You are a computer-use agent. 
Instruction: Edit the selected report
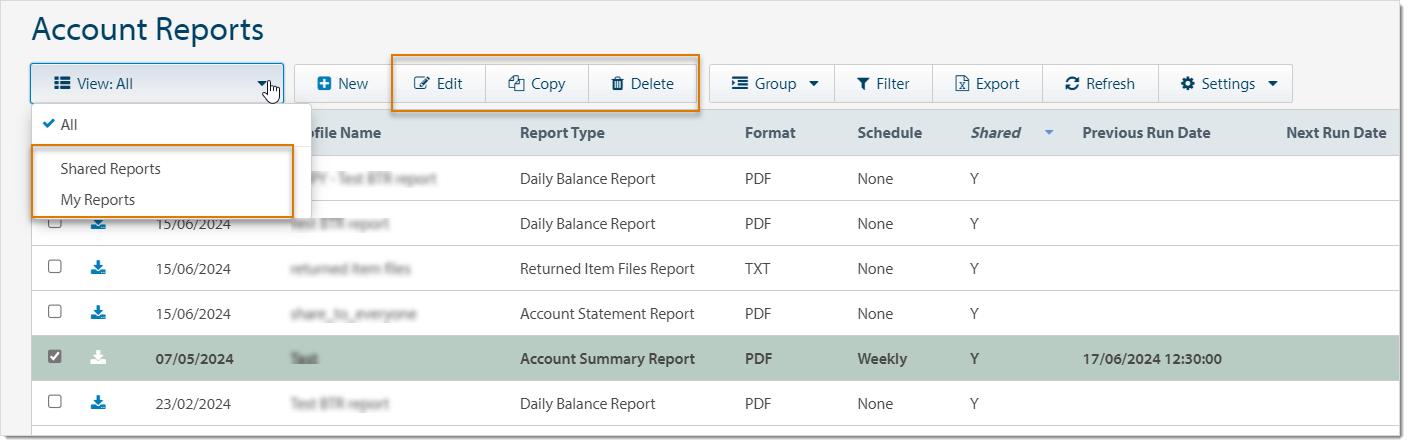click(439, 84)
